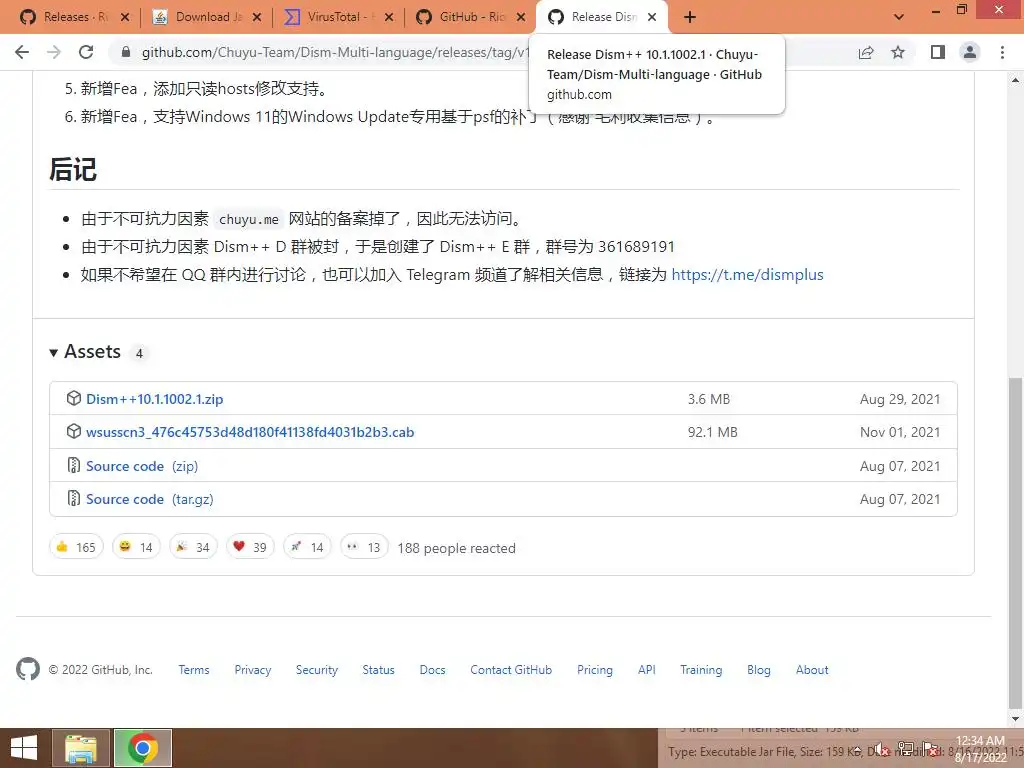Show the tab search dropdown
The image size is (1024, 768).
(899, 17)
